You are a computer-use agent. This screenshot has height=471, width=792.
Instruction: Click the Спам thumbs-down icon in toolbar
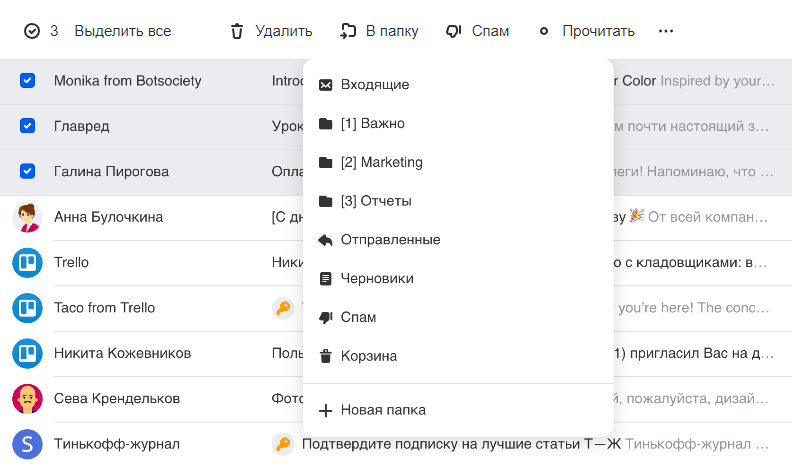pos(453,31)
